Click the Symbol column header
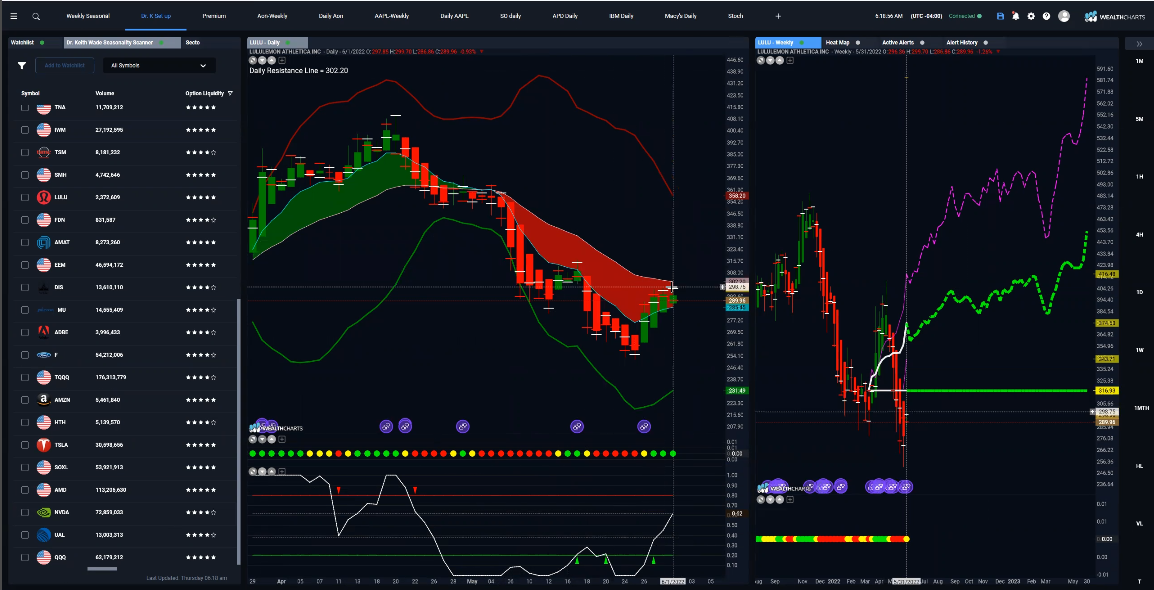The height and width of the screenshot is (590, 1154). click(x=30, y=93)
